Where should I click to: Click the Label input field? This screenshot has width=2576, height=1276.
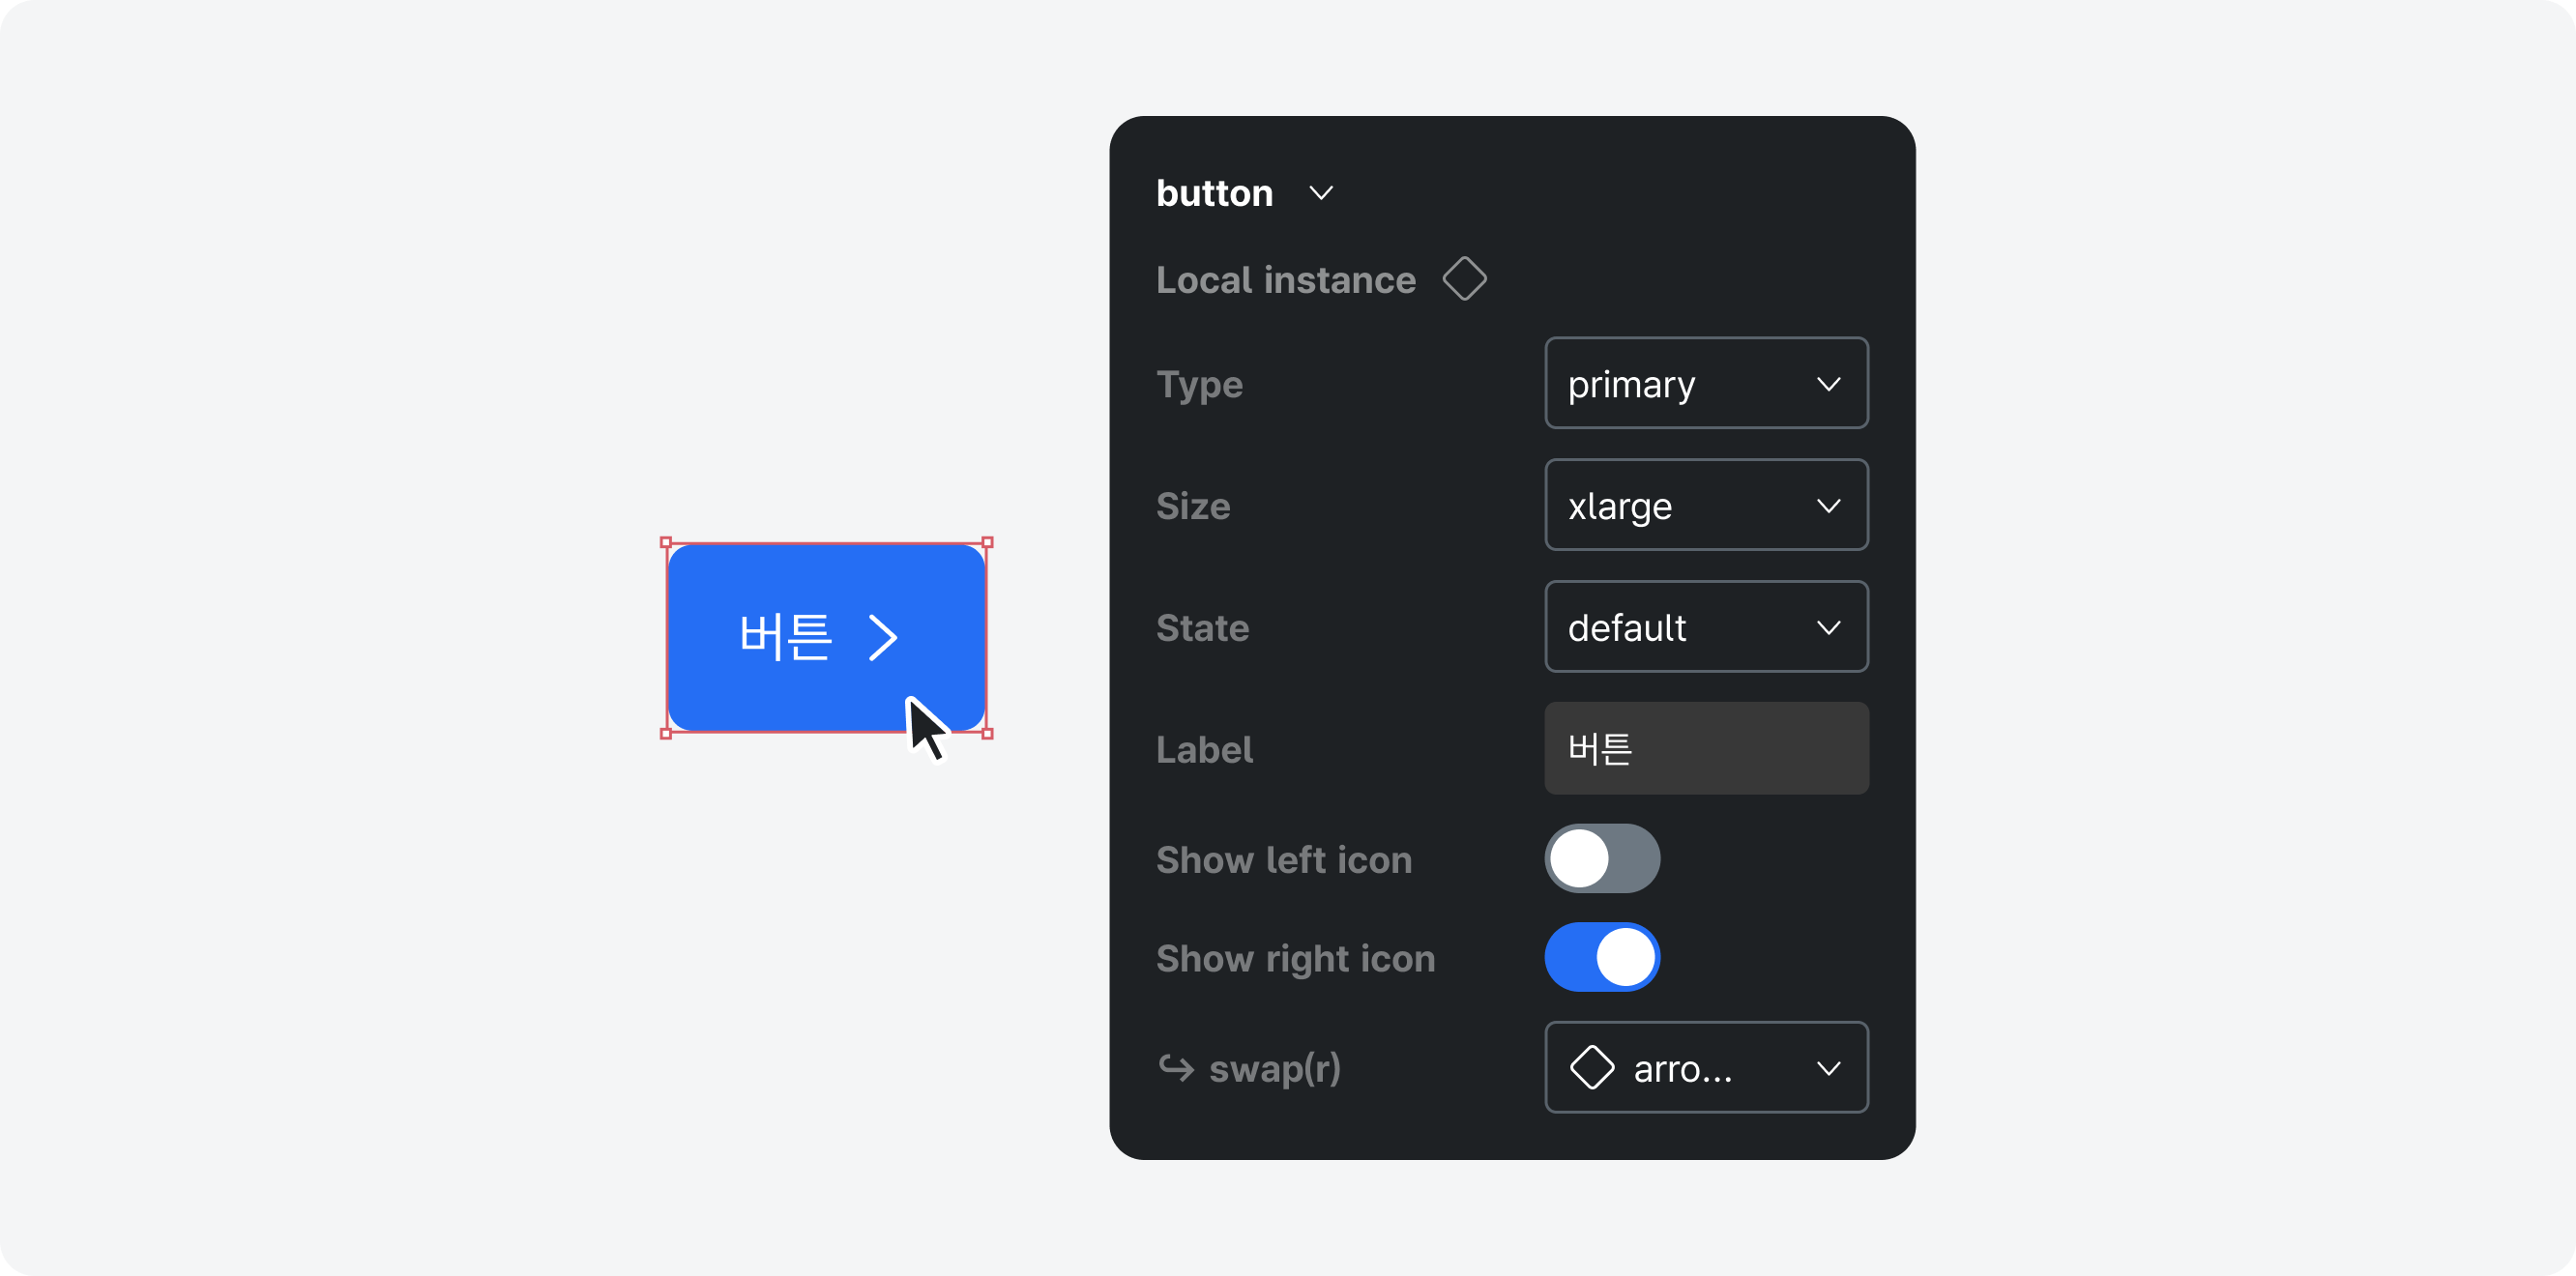point(1706,750)
